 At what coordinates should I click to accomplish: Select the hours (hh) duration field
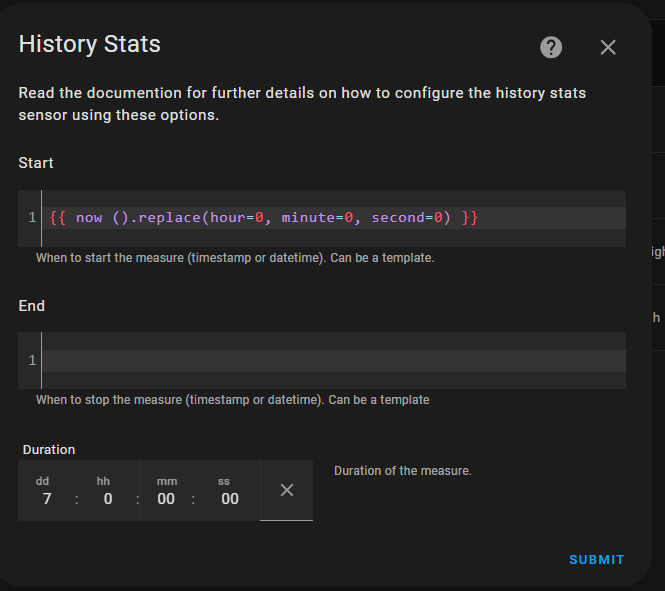tap(107, 499)
